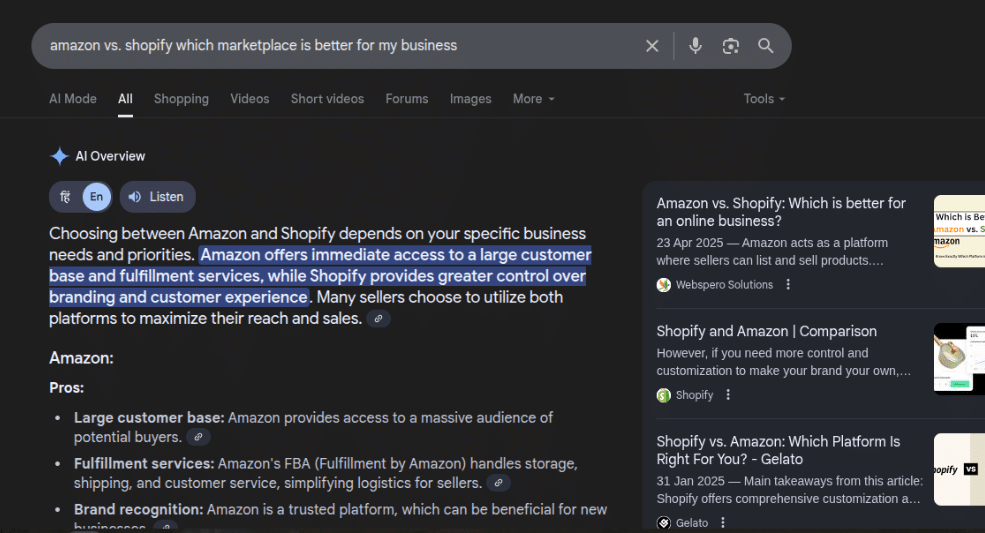Click the Shopify source logo icon

click(x=663, y=395)
